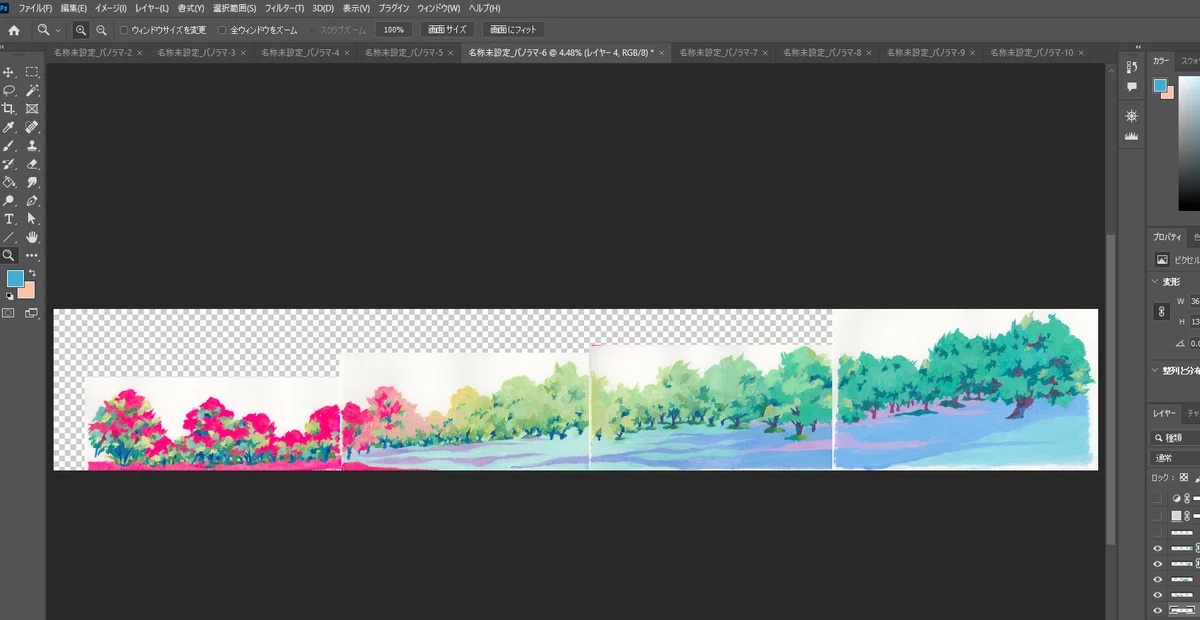Open the History panel icon

pyautogui.click(x=1131, y=67)
